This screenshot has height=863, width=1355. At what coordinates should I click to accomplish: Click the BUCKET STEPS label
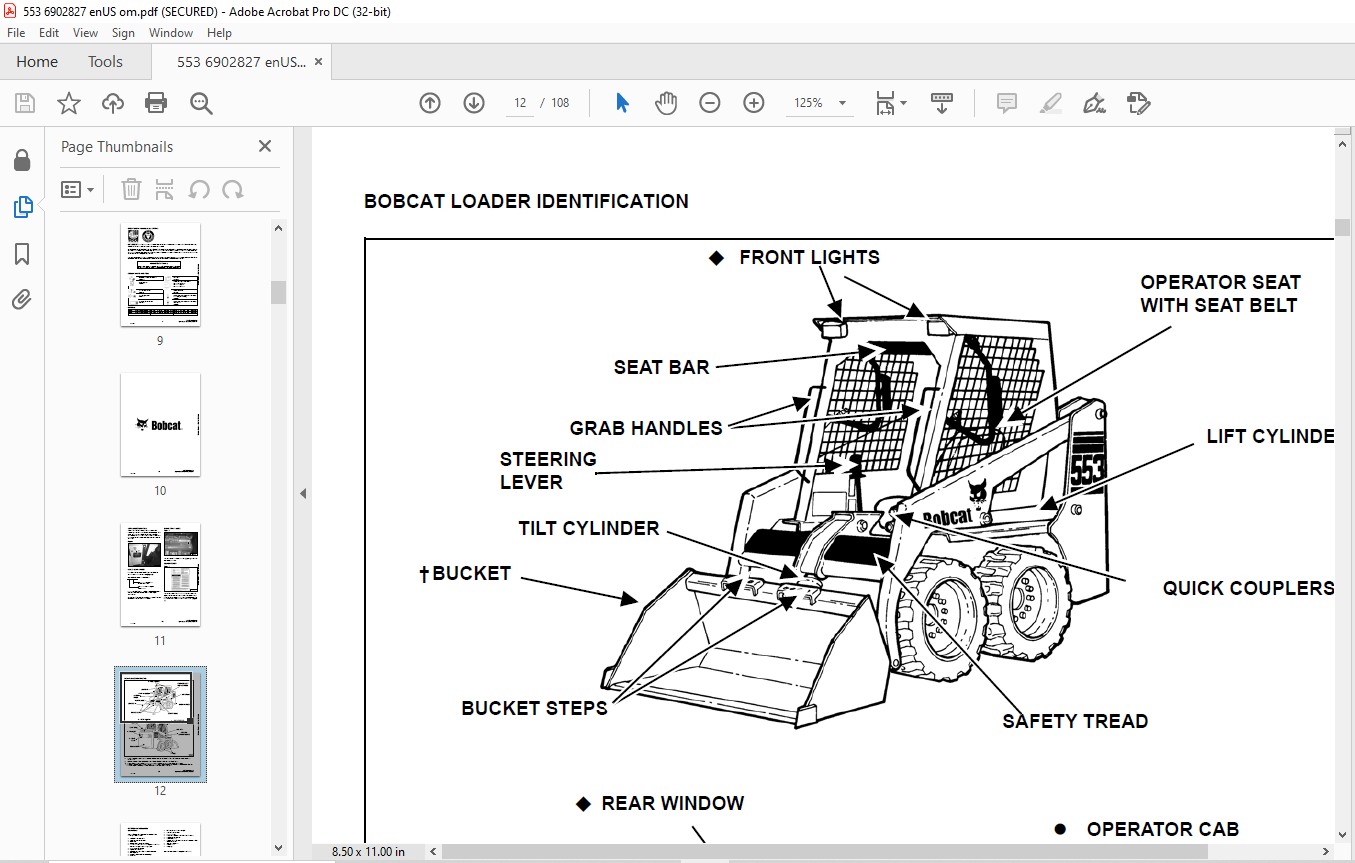click(x=534, y=708)
